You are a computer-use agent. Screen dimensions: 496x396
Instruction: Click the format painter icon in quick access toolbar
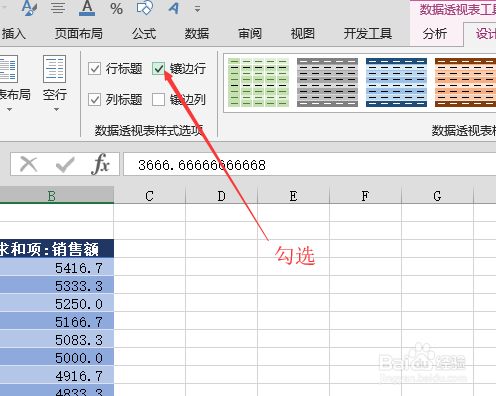tap(29, 8)
